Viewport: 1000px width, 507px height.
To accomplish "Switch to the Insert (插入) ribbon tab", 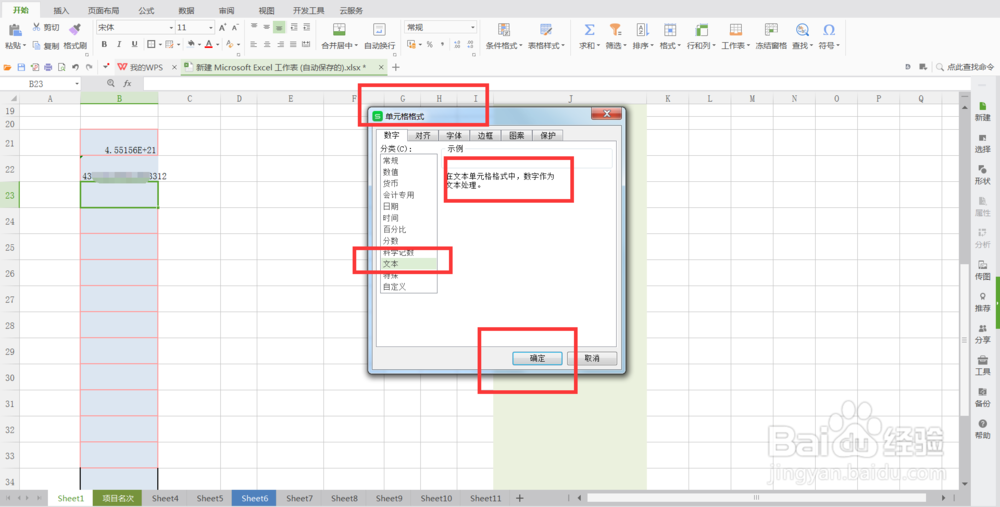I will 61,11.
